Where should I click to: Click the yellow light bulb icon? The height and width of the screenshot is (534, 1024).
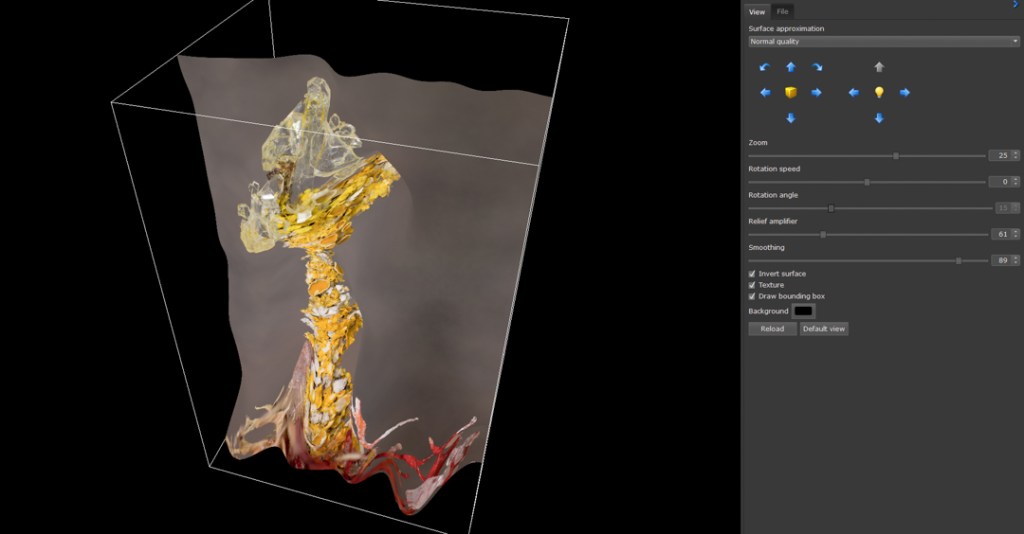pyautogui.click(x=879, y=92)
